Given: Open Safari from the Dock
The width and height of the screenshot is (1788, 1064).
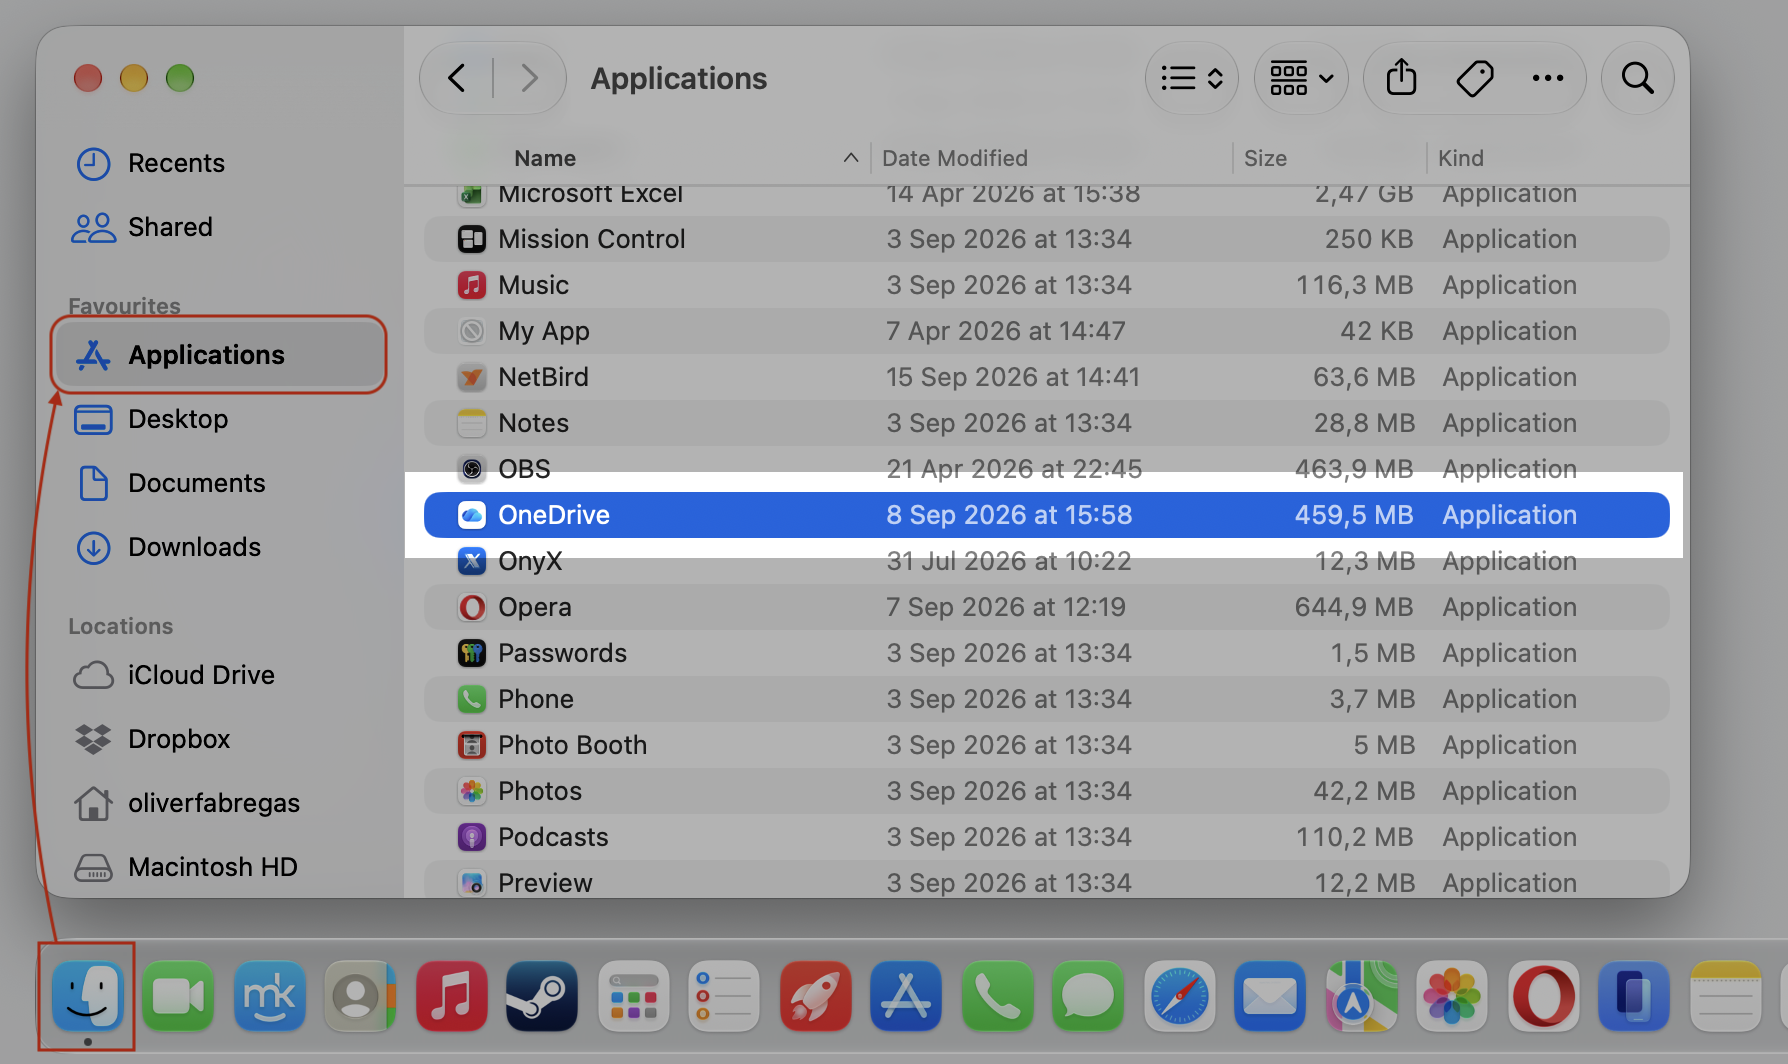Looking at the screenshot, I should click(1179, 996).
